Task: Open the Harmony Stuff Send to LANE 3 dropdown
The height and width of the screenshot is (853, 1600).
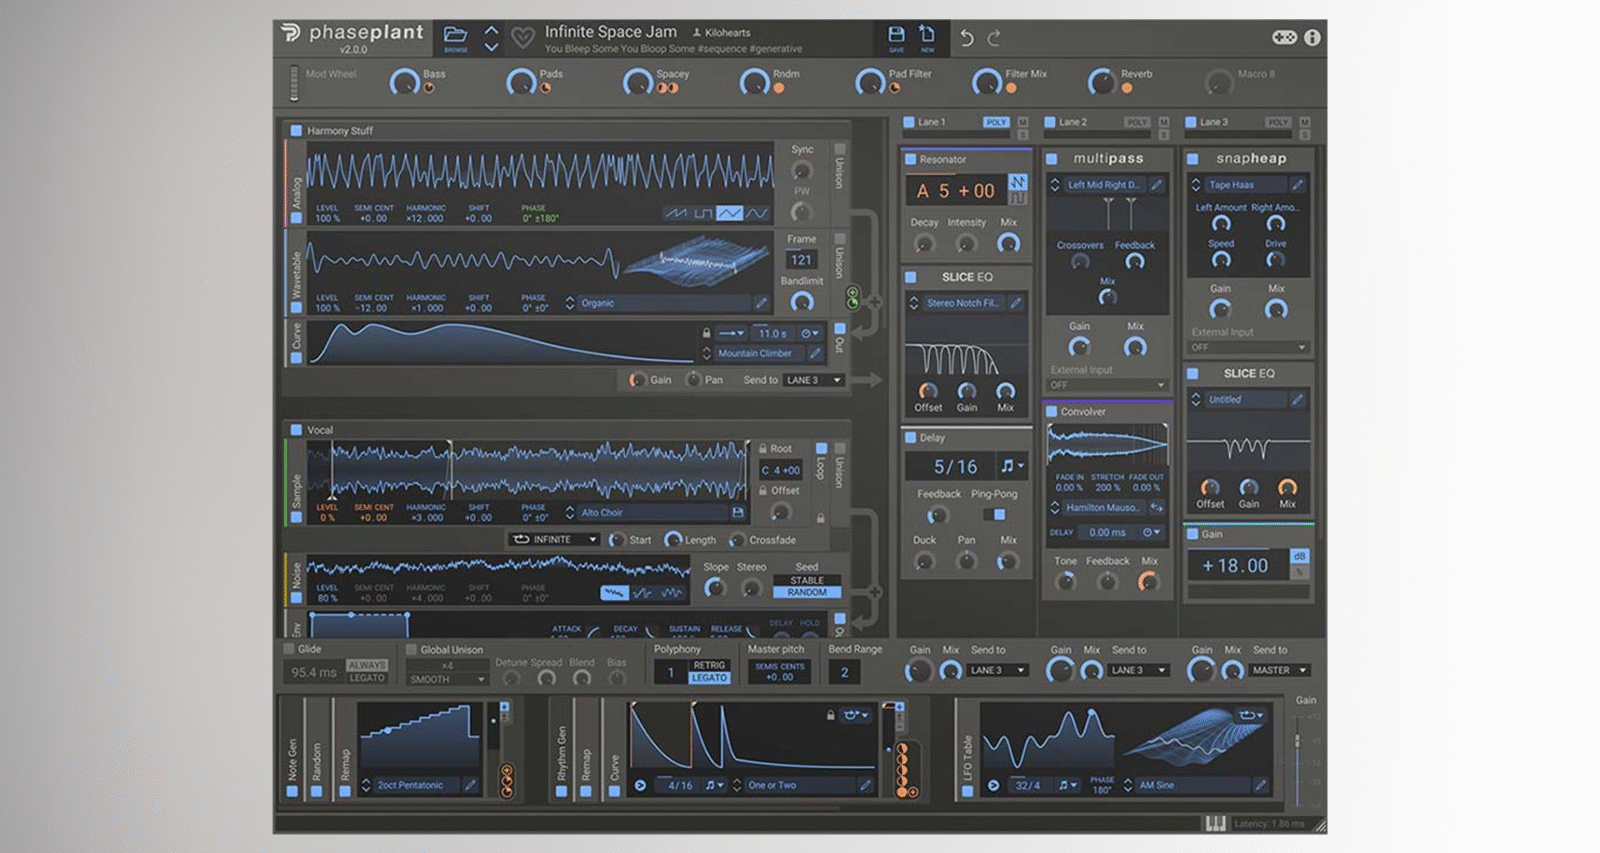Action: (814, 380)
